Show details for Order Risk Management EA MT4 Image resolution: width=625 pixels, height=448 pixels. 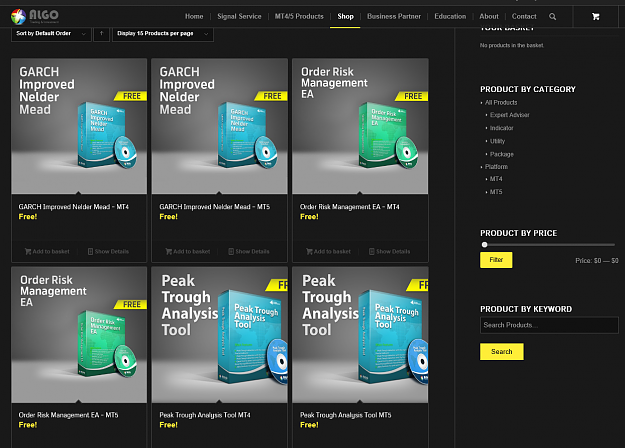click(x=389, y=252)
